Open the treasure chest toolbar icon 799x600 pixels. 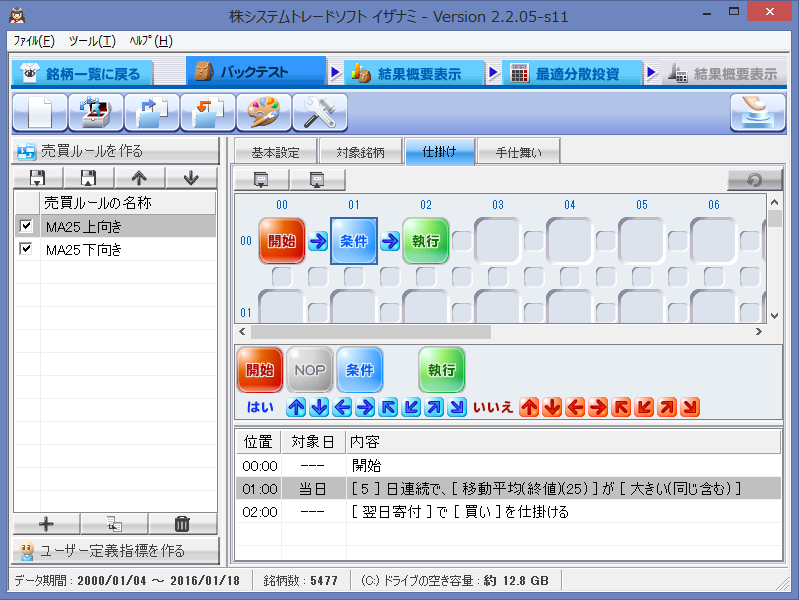pos(96,112)
